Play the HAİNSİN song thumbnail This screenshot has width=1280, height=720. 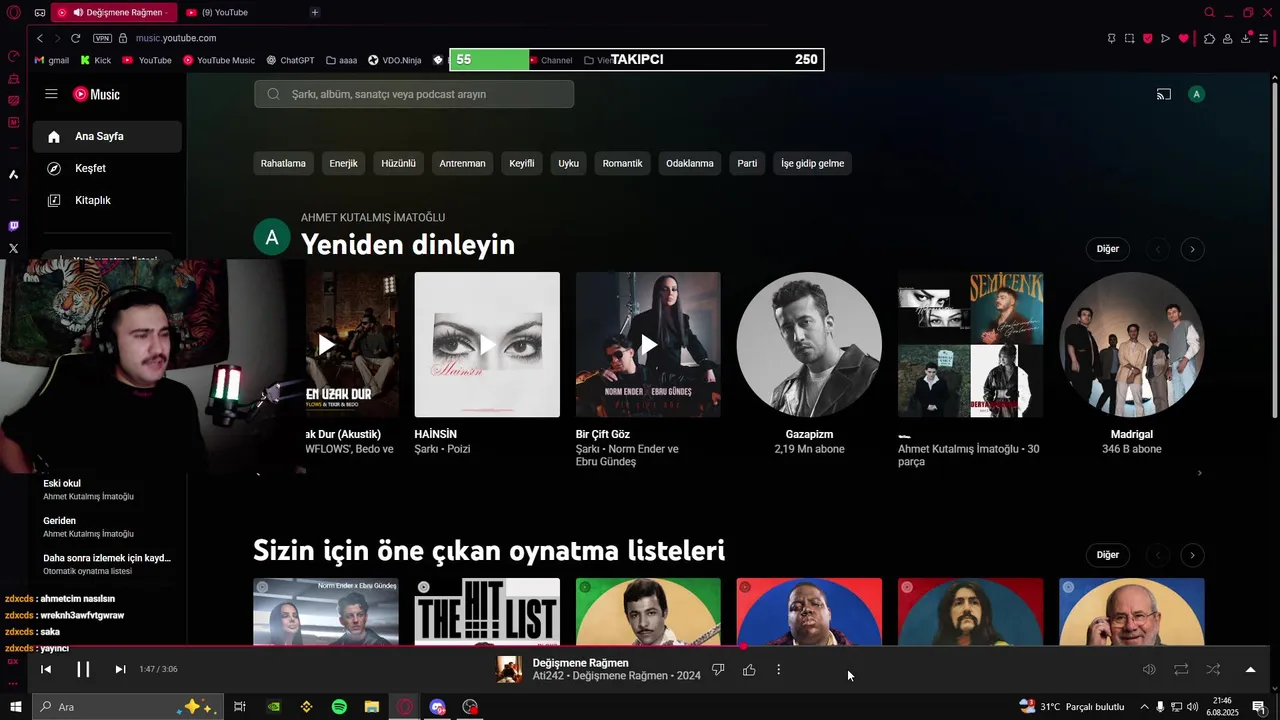point(487,345)
